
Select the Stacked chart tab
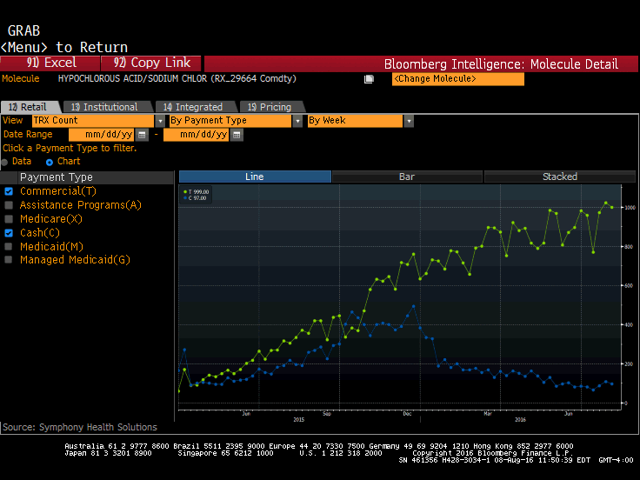pyautogui.click(x=560, y=177)
